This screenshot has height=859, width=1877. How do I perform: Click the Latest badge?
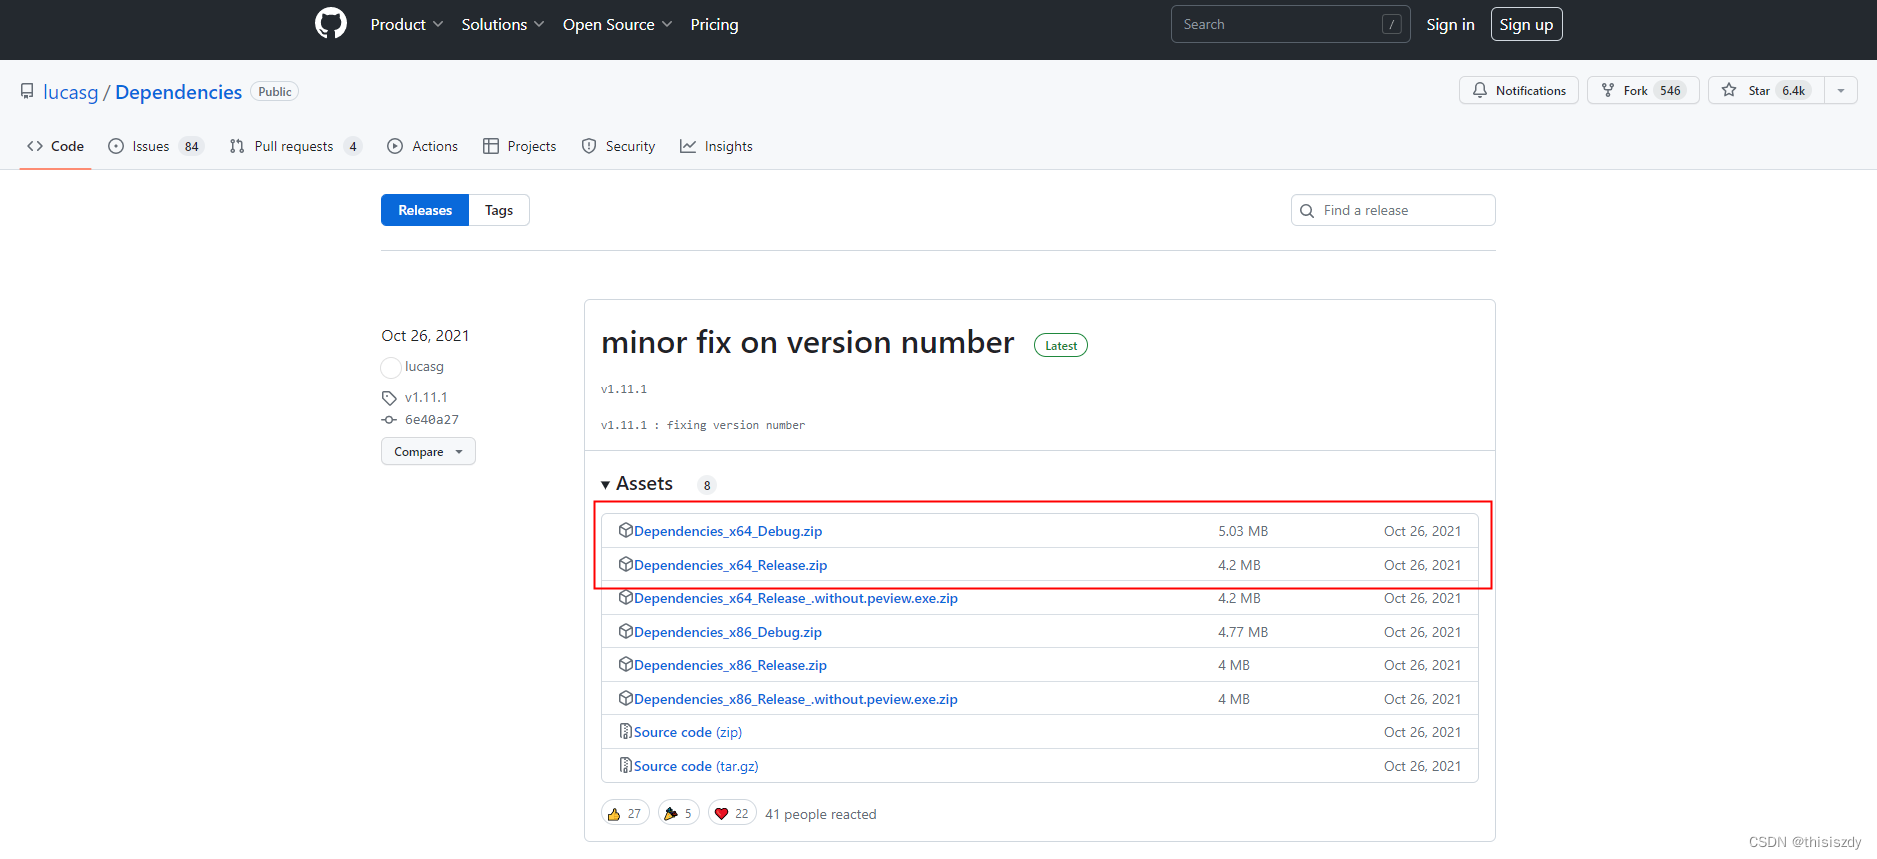coord(1061,345)
